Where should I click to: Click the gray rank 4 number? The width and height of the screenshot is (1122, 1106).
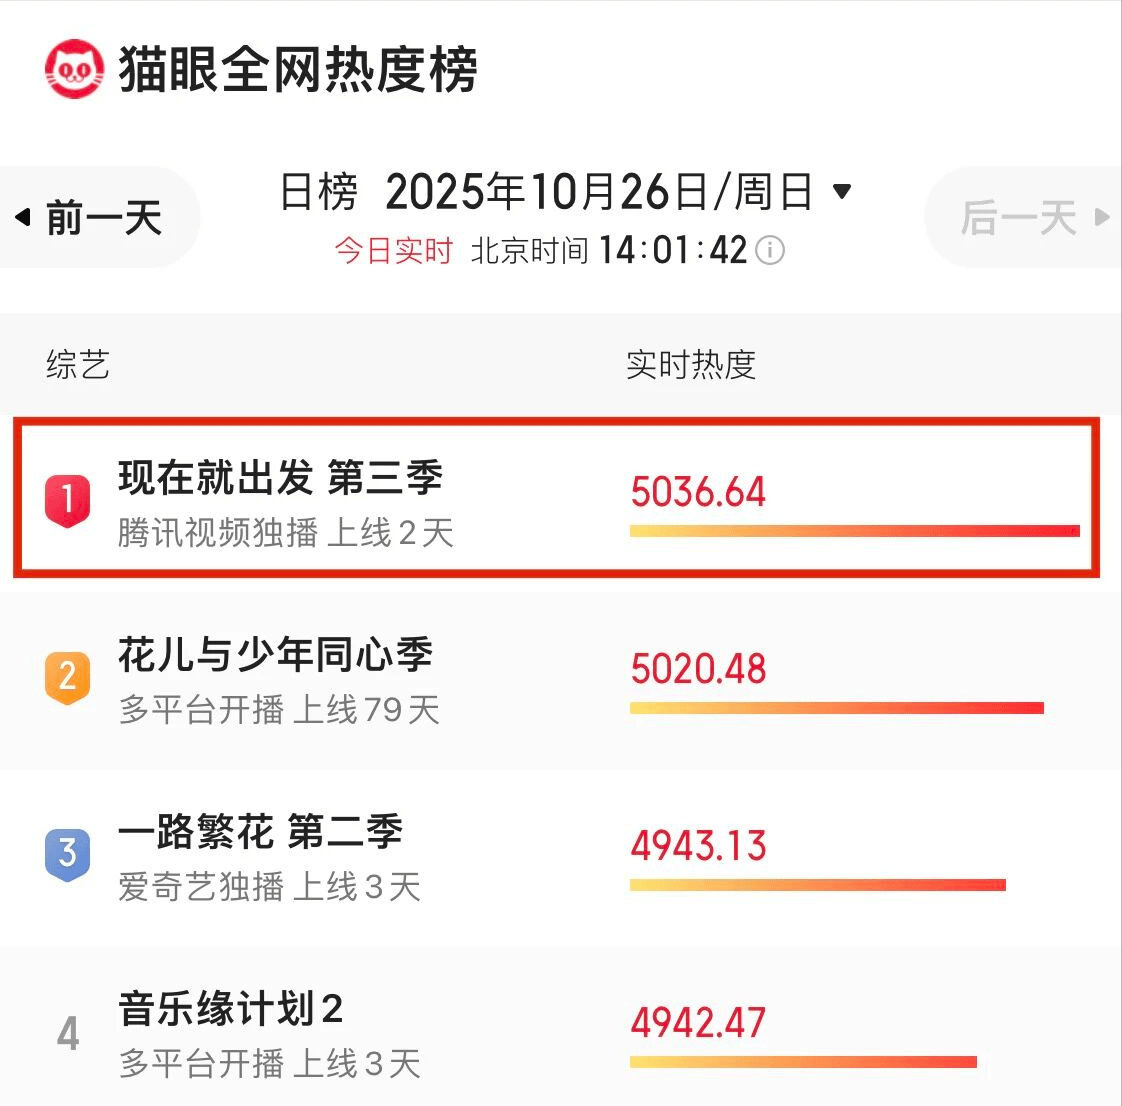pos(68,1033)
